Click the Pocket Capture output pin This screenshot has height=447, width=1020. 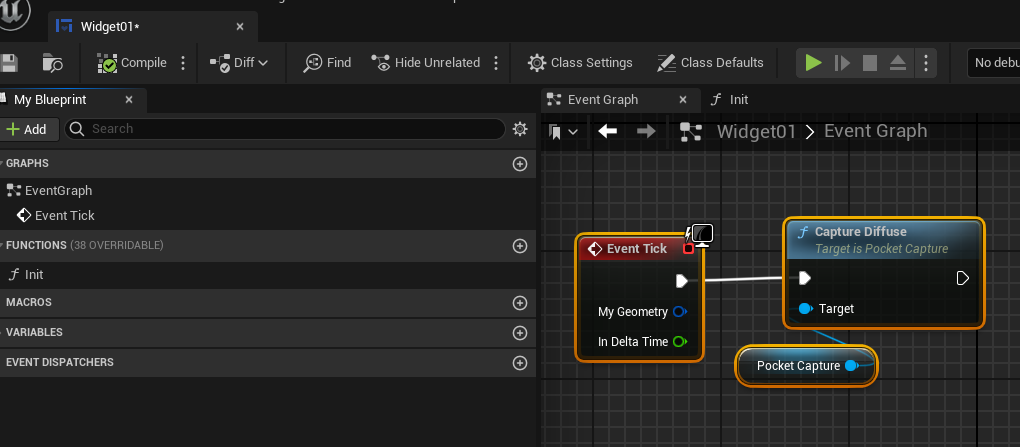click(x=852, y=366)
